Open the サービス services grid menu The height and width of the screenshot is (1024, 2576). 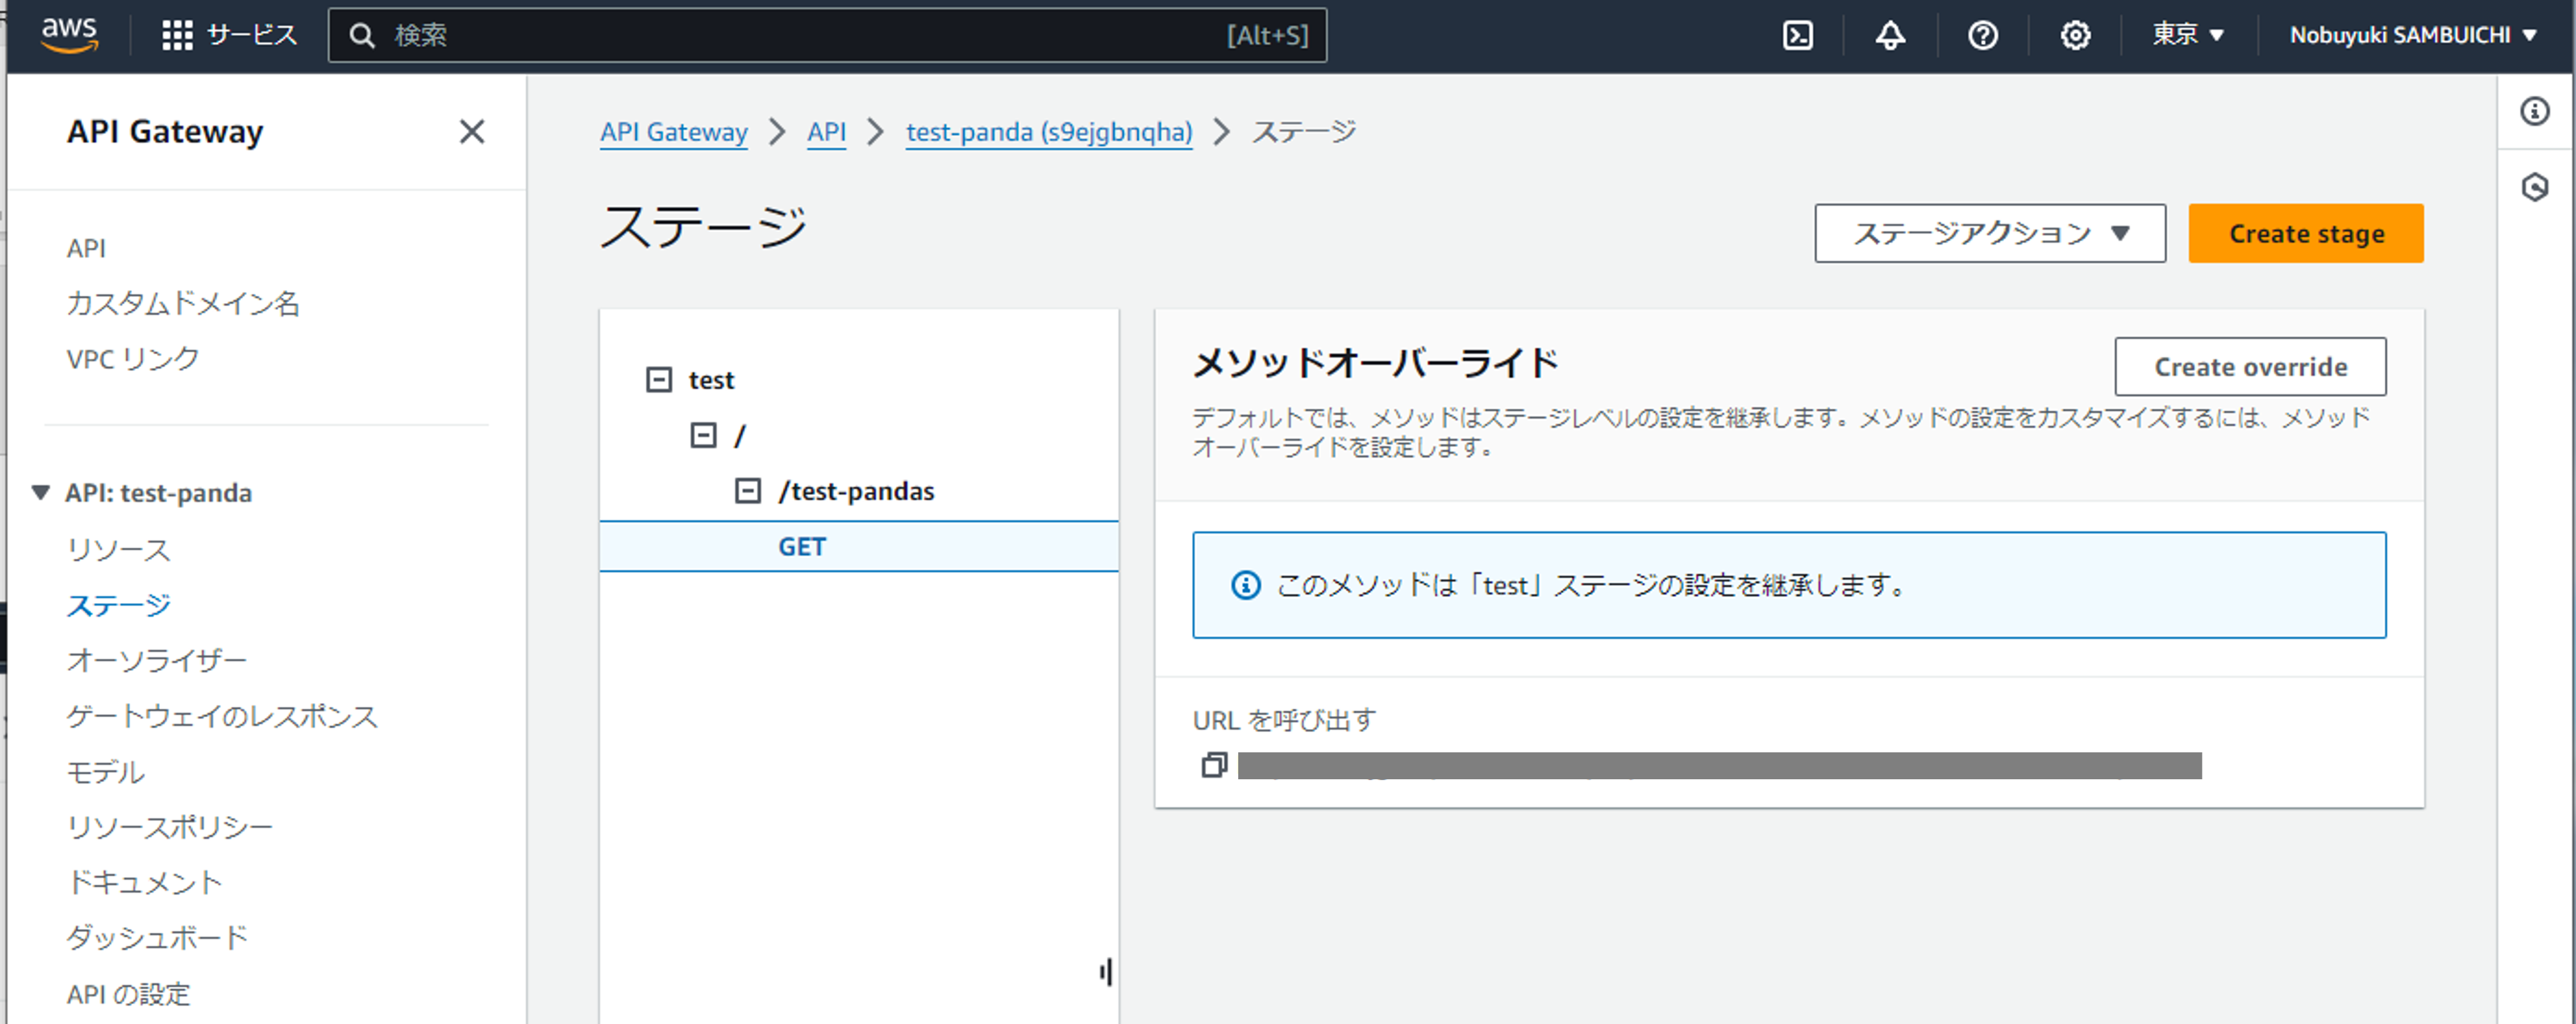click(x=230, y=35)
